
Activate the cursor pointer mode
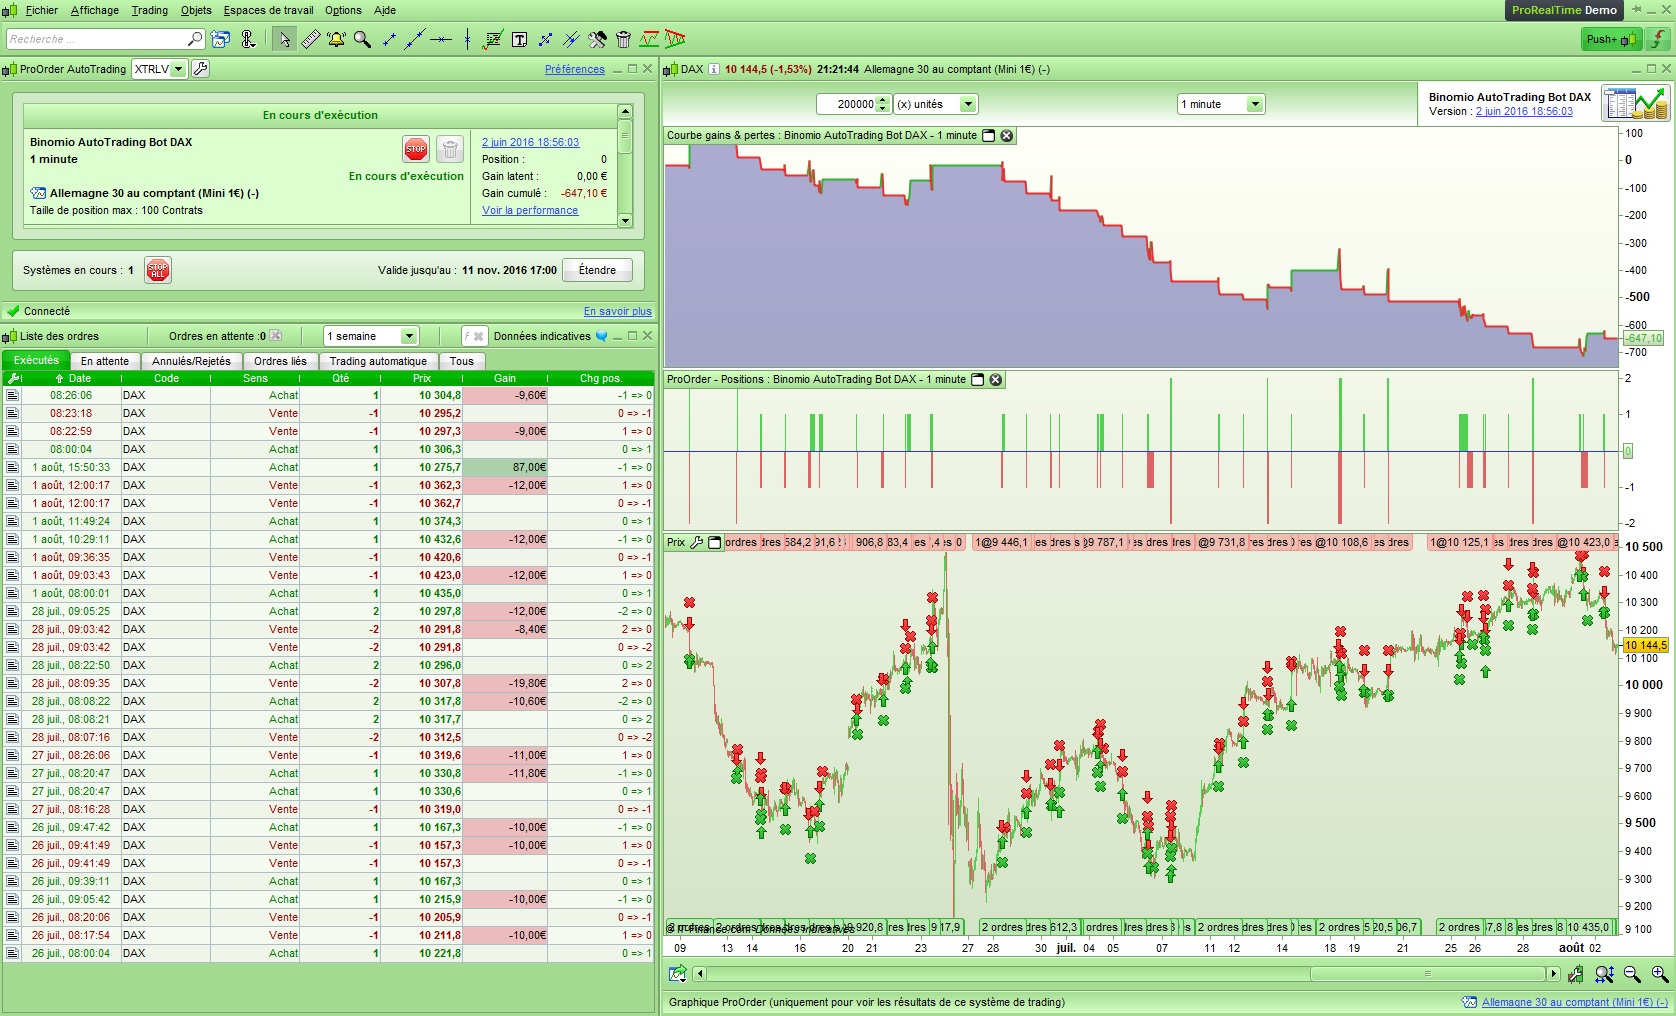(285, 40)
